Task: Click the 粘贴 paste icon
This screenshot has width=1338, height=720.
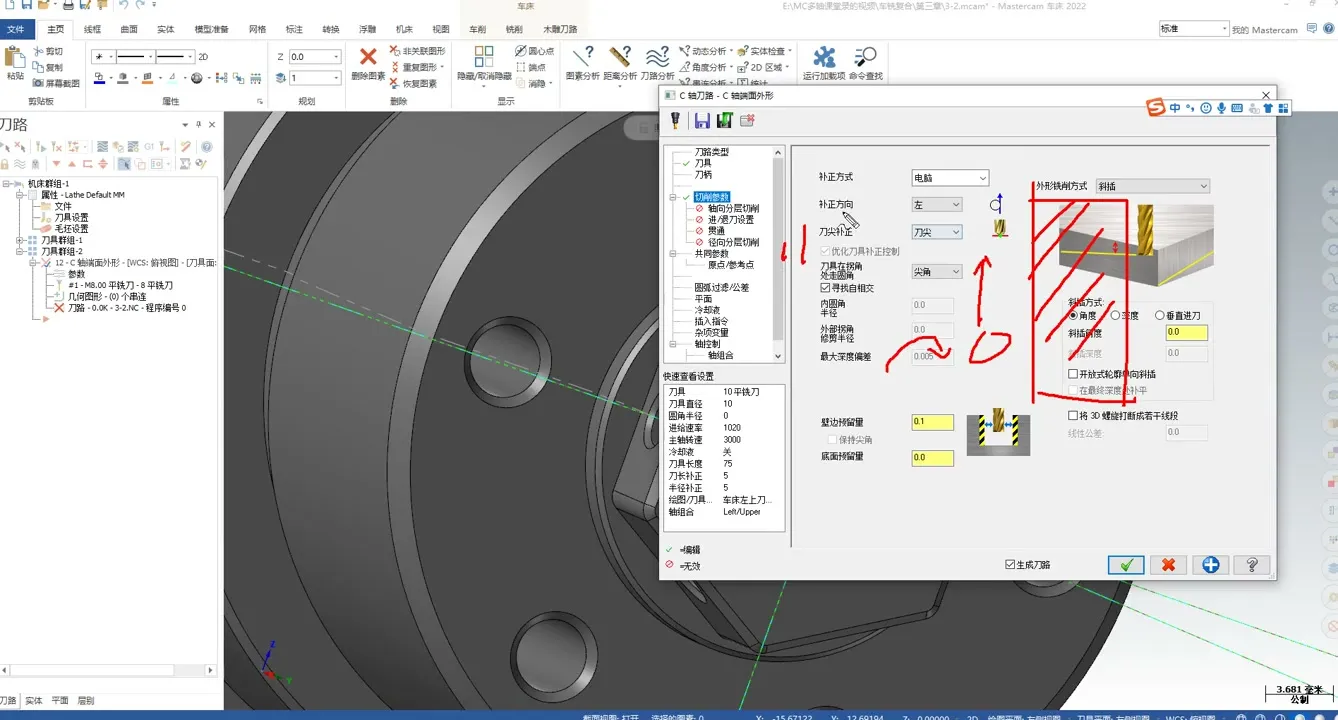Action: pyautogui.click(x=15, y=58)
